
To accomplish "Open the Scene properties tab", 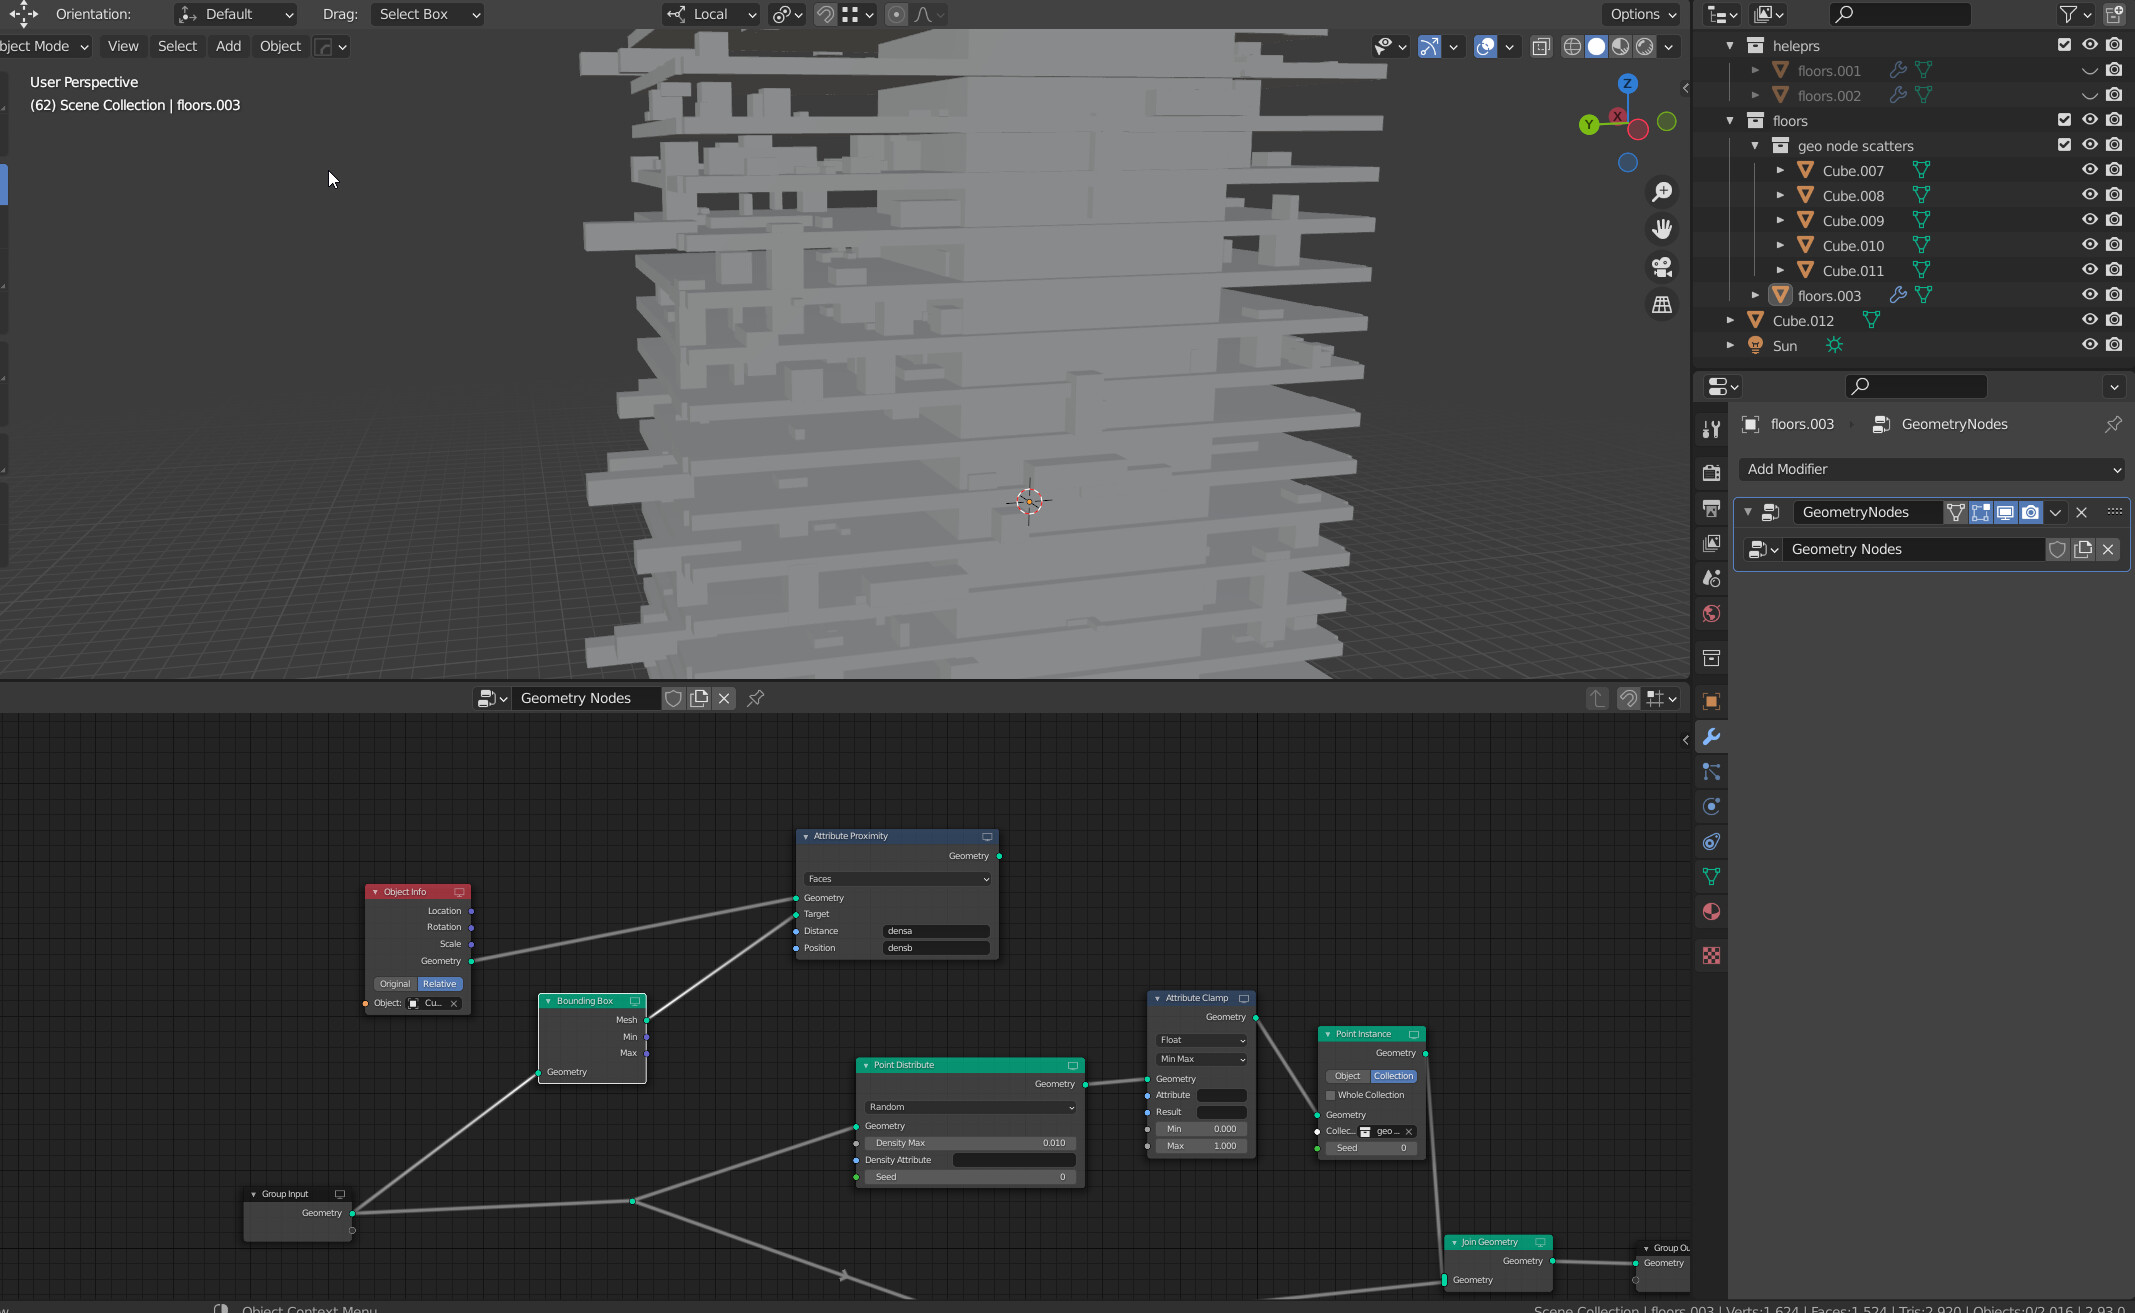I will coord(1711,578).
